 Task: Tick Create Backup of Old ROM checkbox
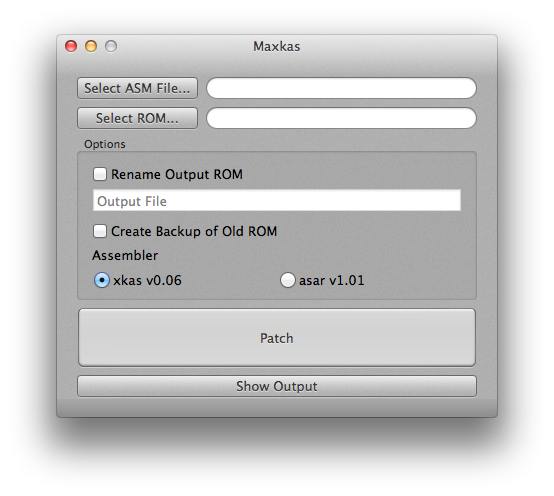point(100,231)
